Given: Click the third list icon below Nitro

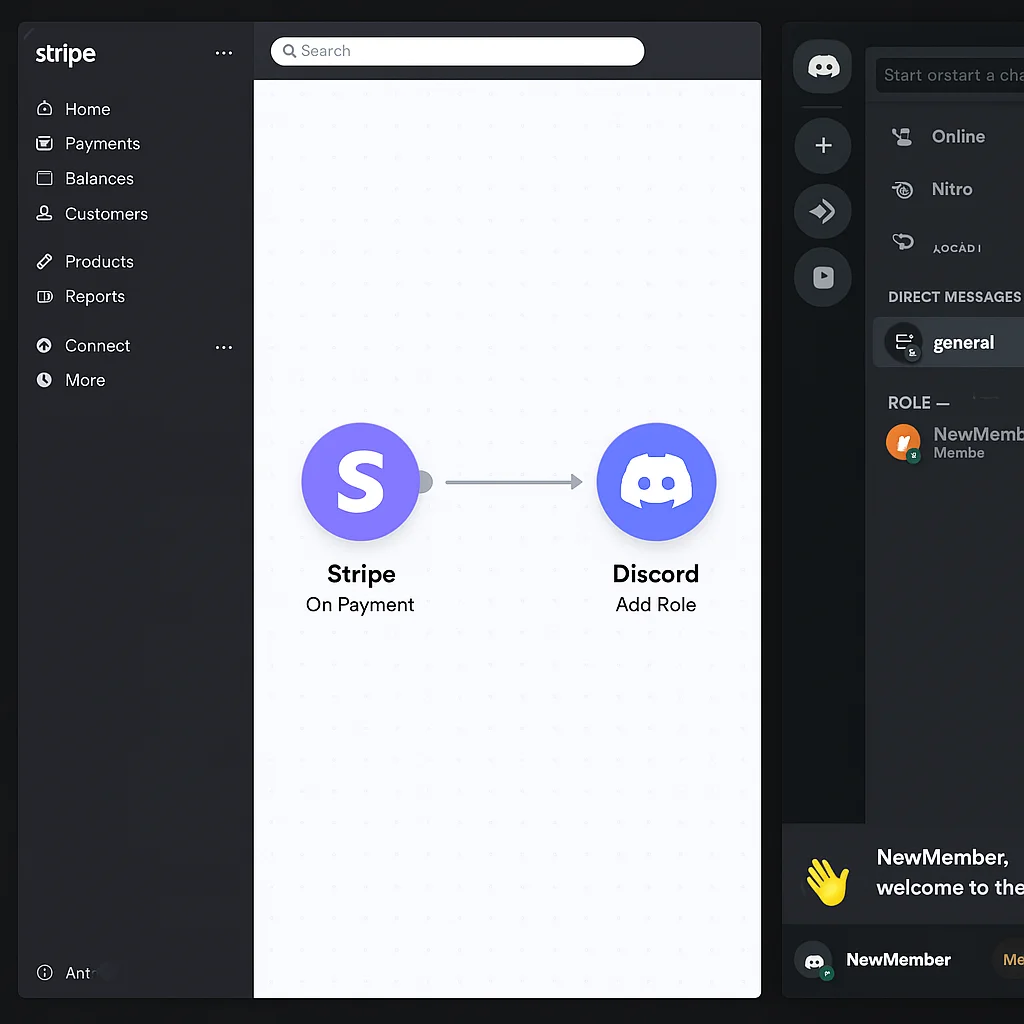Looking at the screenshot, I should click(903, 242).
